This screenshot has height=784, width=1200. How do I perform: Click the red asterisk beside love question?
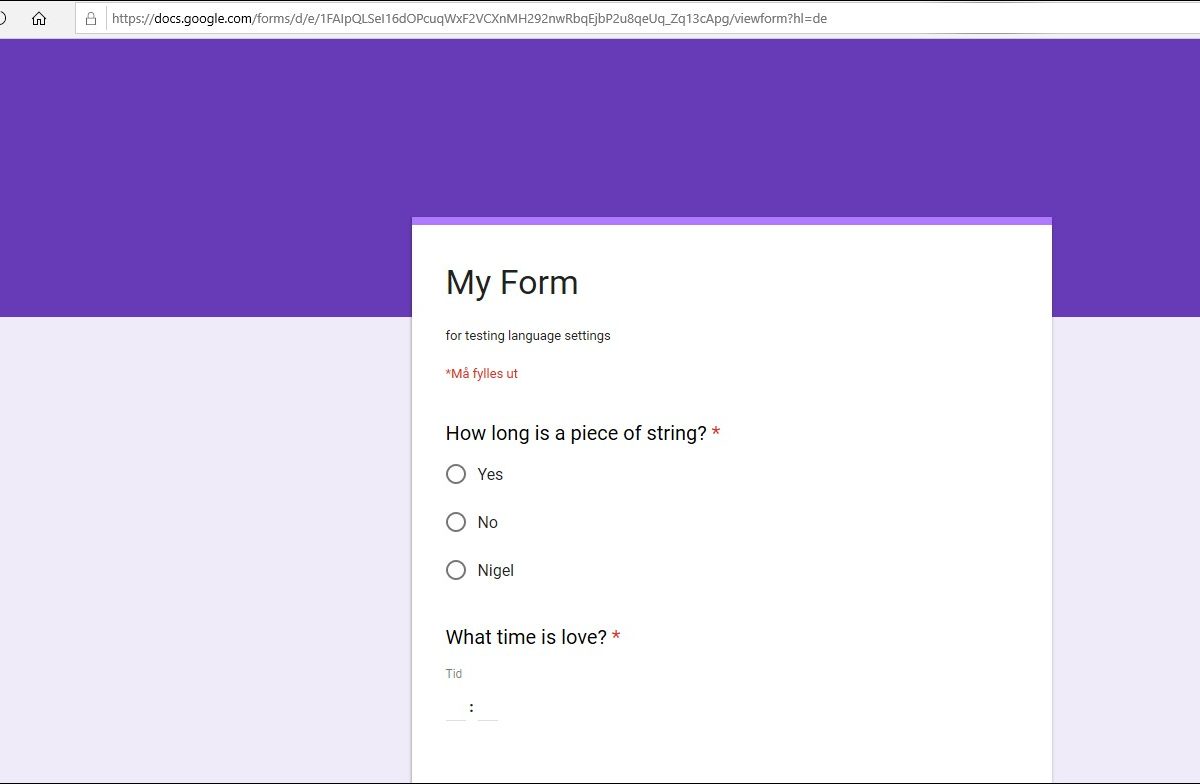tap(616, 637)
